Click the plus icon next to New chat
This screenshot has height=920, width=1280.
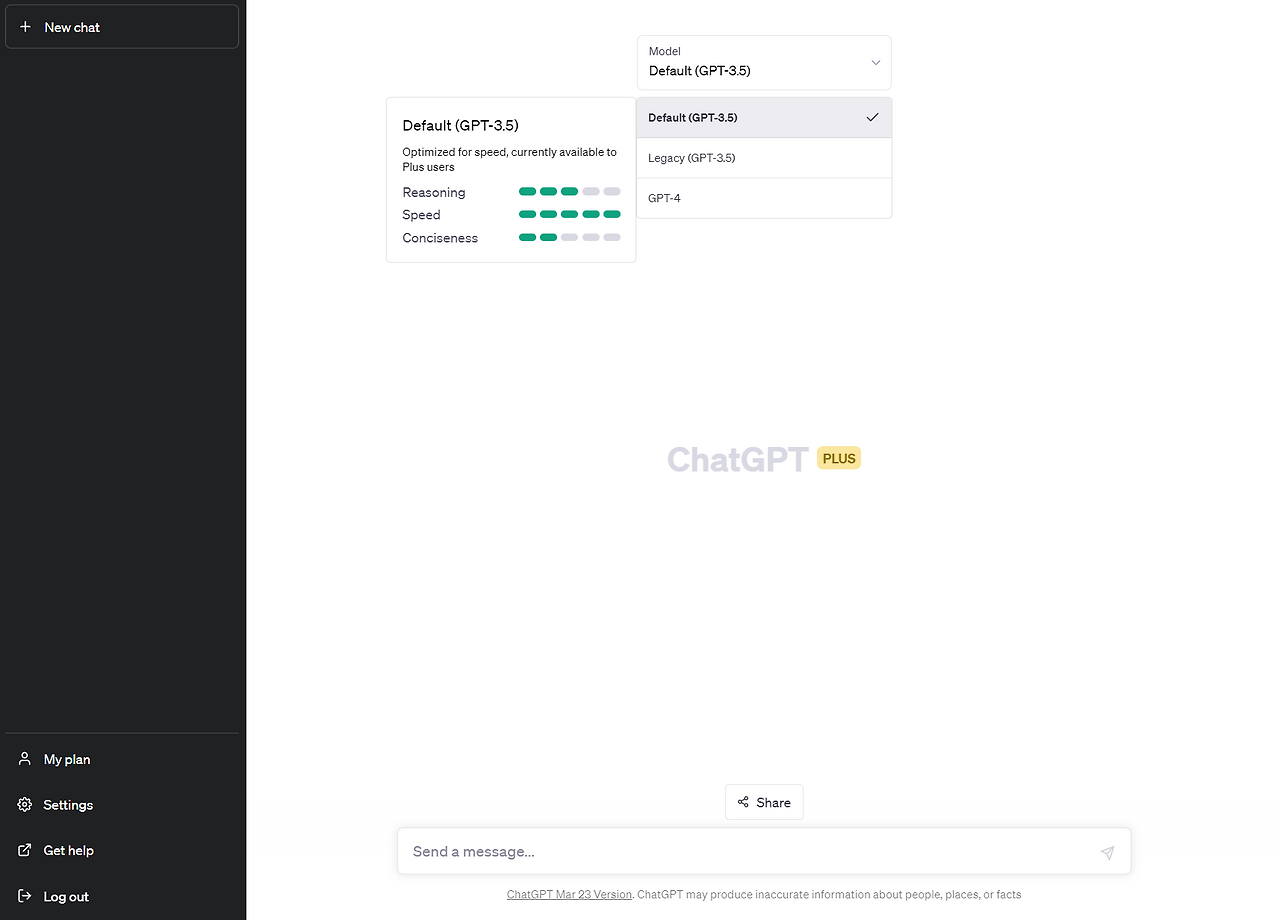pyautogui.click(x=25, y=26)
